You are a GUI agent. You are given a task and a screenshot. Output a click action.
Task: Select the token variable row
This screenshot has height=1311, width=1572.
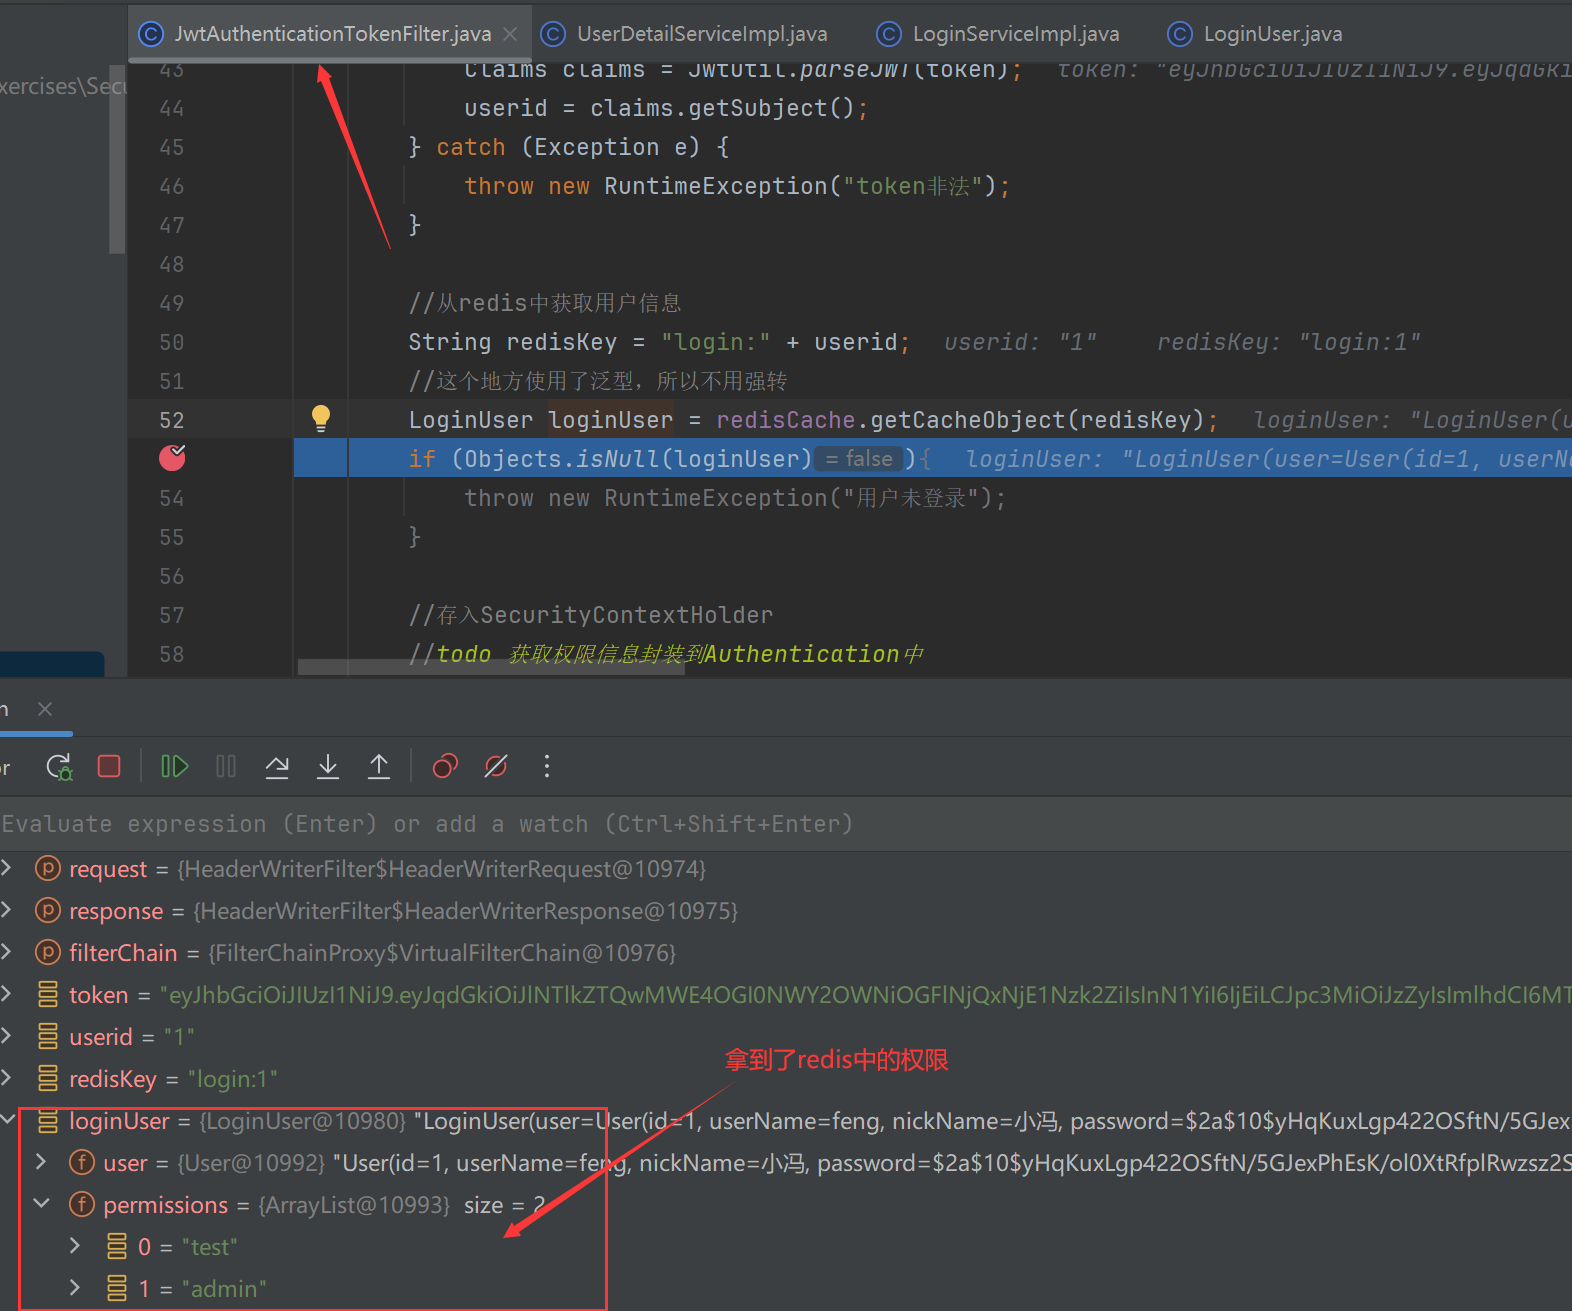click(786, 995)
